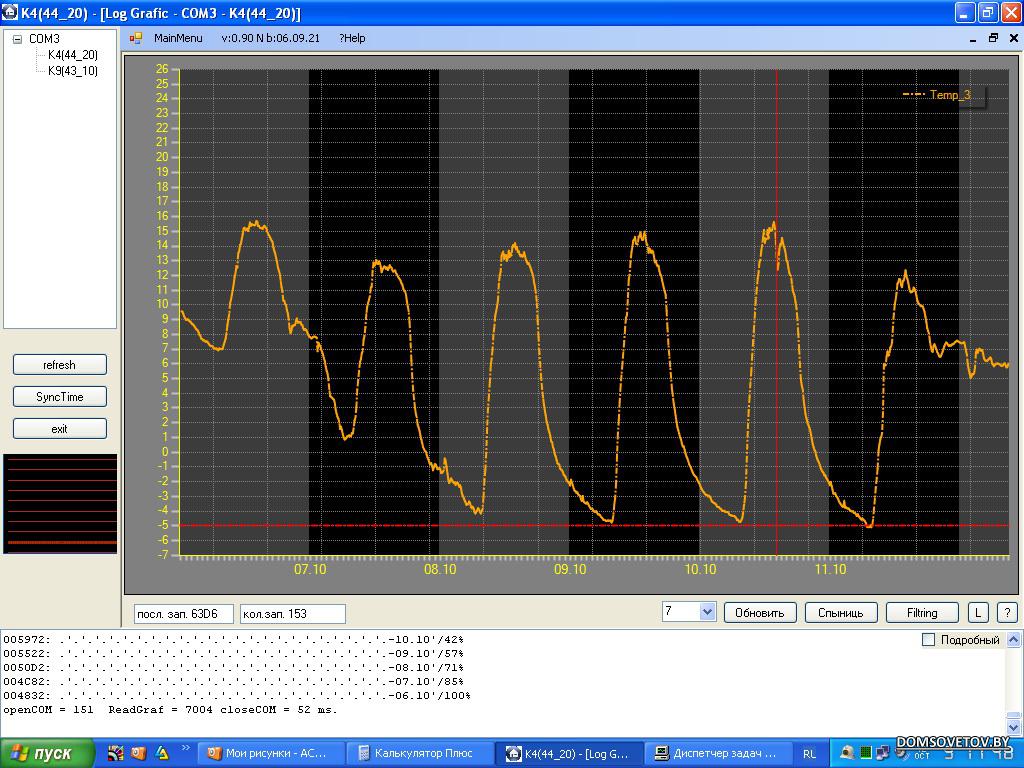Select the COM3 port in the tree
The image size is (1024, 768).
pyautogui.click(x=44, y=39)
